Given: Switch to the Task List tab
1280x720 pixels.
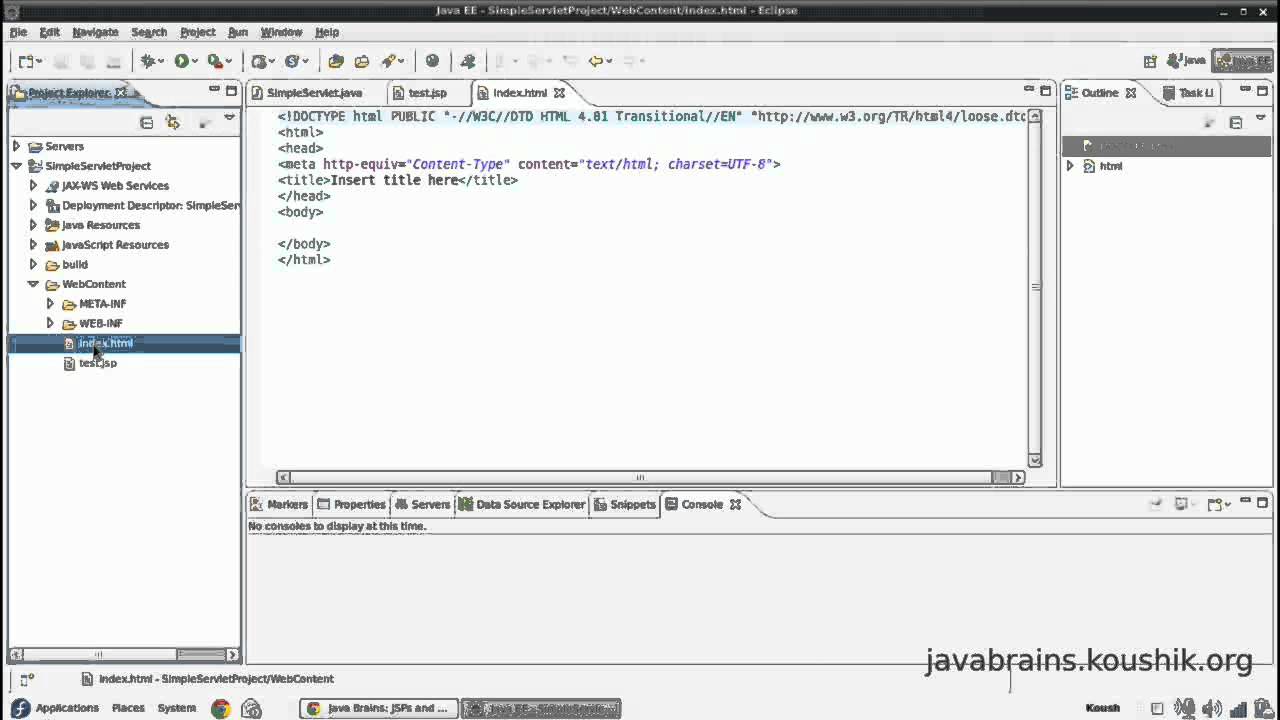Looking at the screenshot, I should (x=1188, y=93).
